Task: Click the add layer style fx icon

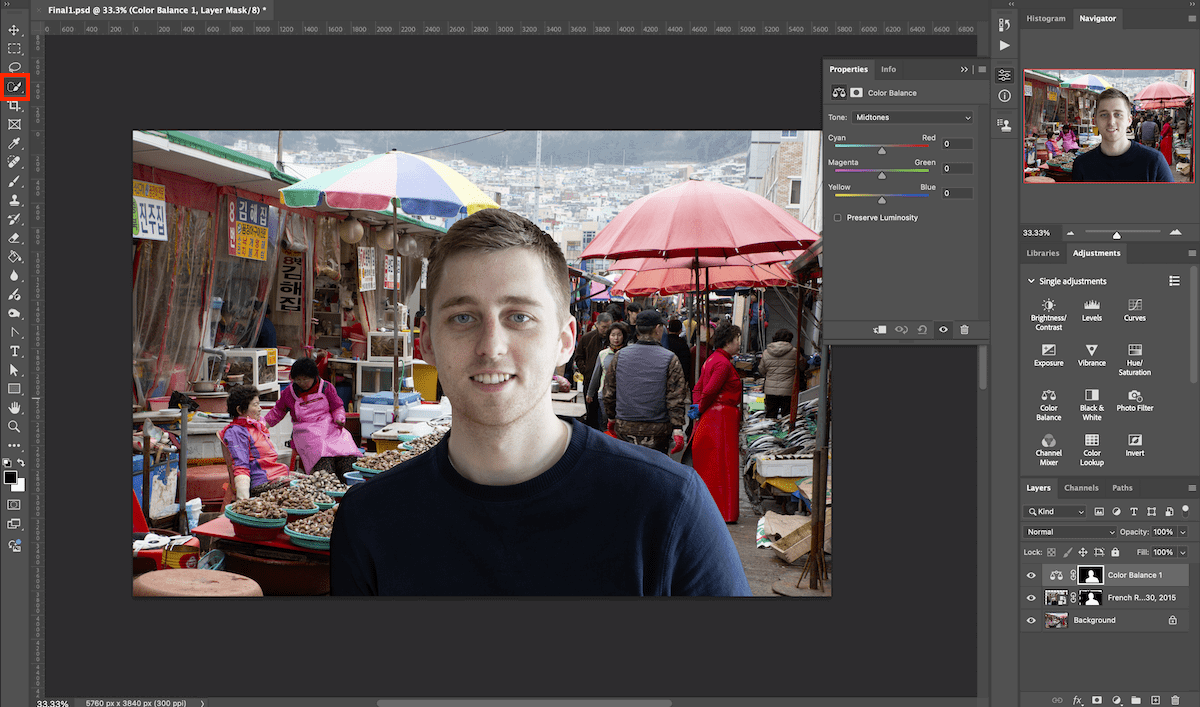Action: click(x=1078, y=699)
